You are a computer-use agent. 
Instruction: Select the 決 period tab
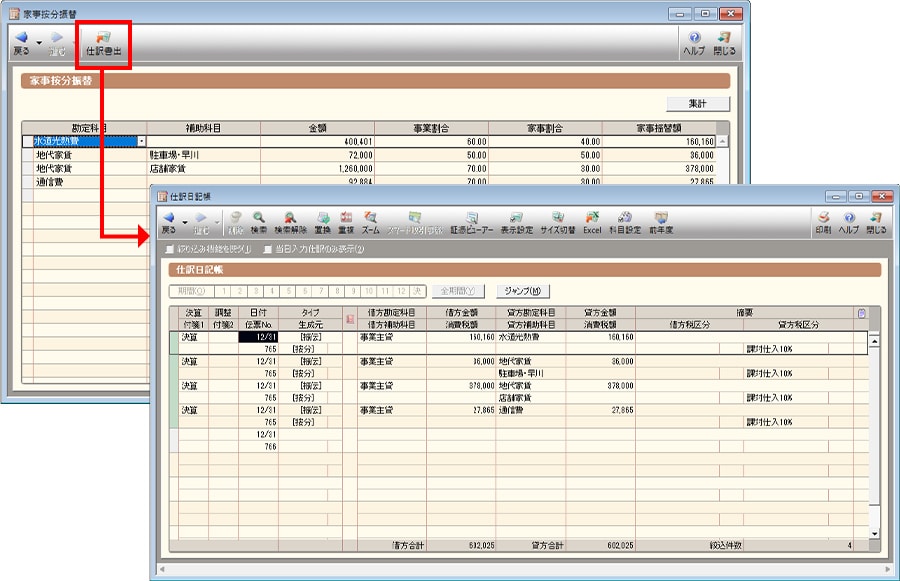coord(419,291)
